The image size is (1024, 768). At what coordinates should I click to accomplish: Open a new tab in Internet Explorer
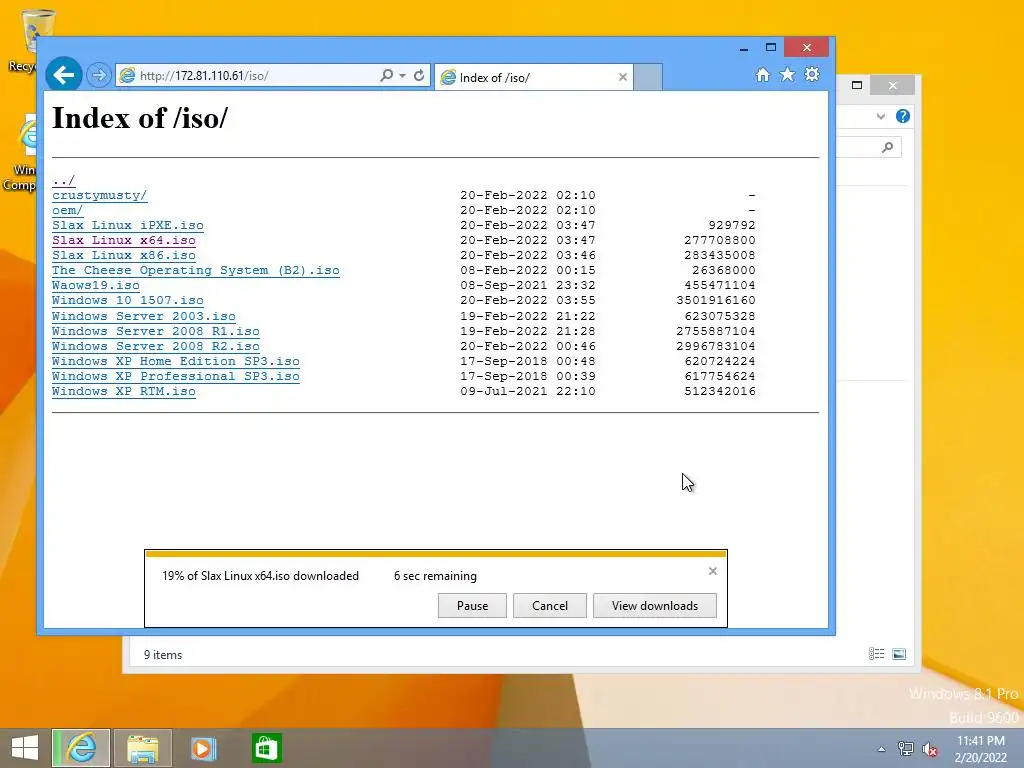click(x=648, y=77)
